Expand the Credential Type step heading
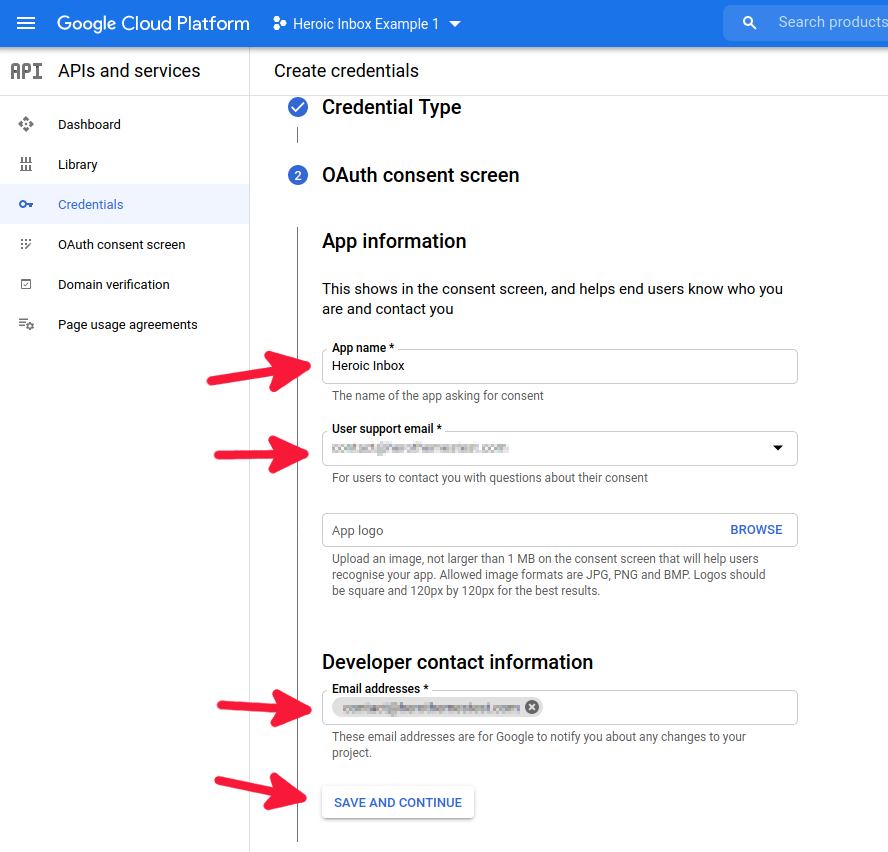888x852 pixels. pyautogui.click(x=391, y=107)
